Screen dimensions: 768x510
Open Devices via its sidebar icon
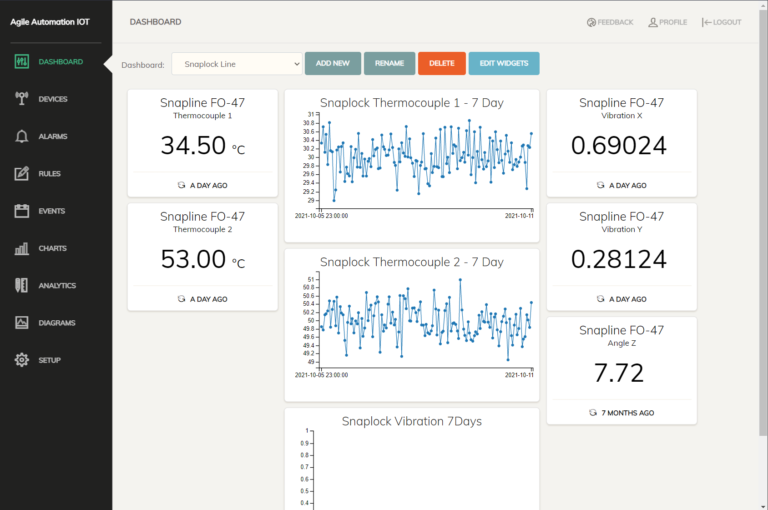point(22,99)
